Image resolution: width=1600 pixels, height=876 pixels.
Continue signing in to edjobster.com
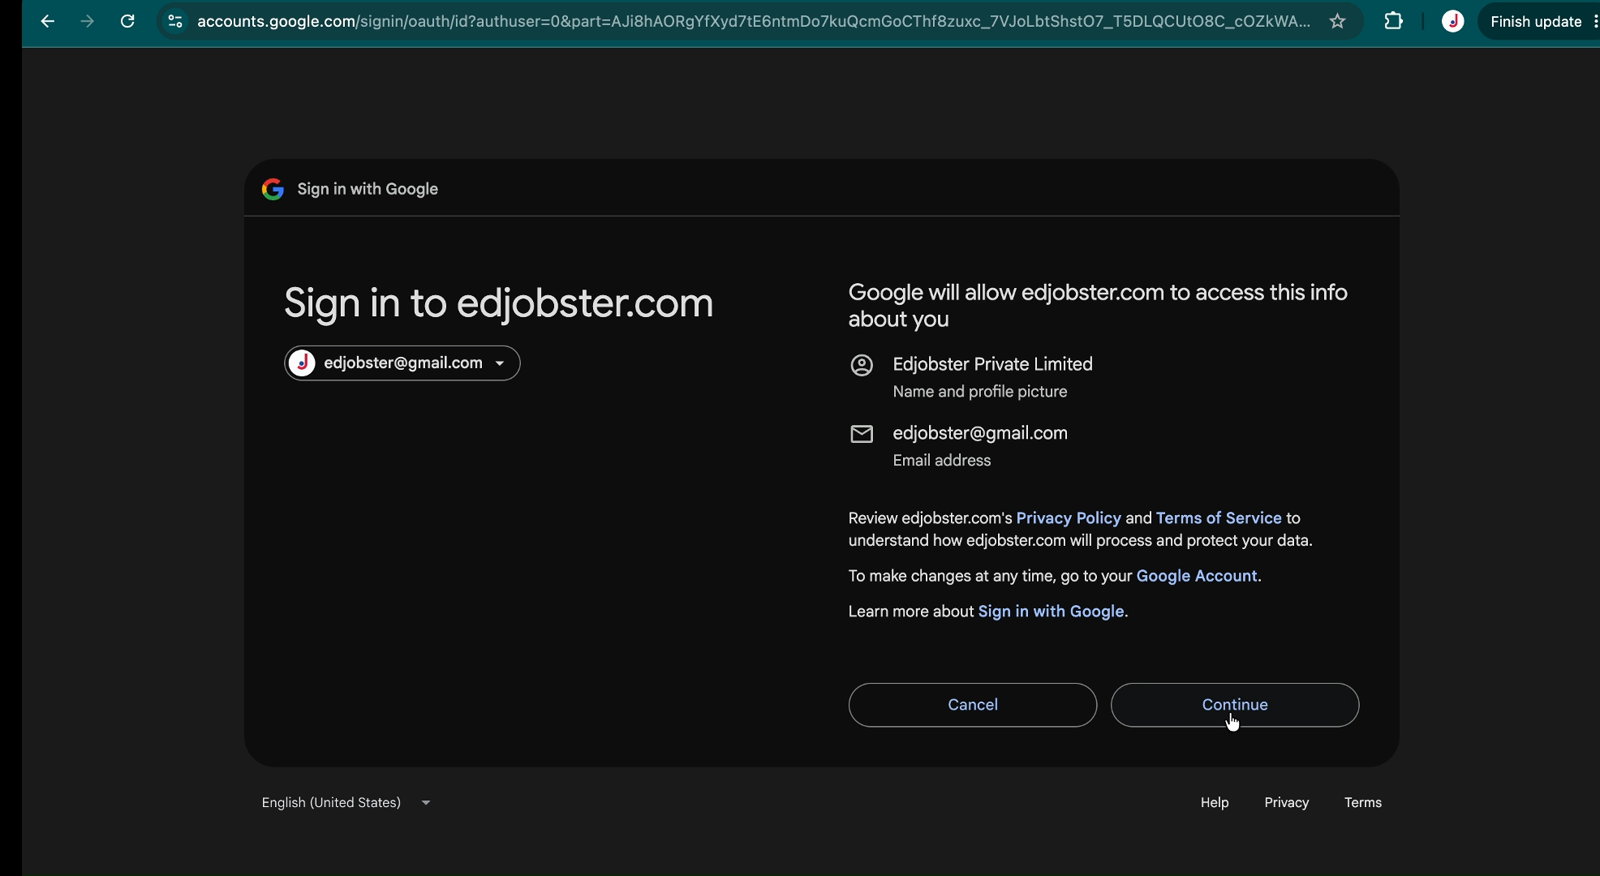coord(1235,705)
